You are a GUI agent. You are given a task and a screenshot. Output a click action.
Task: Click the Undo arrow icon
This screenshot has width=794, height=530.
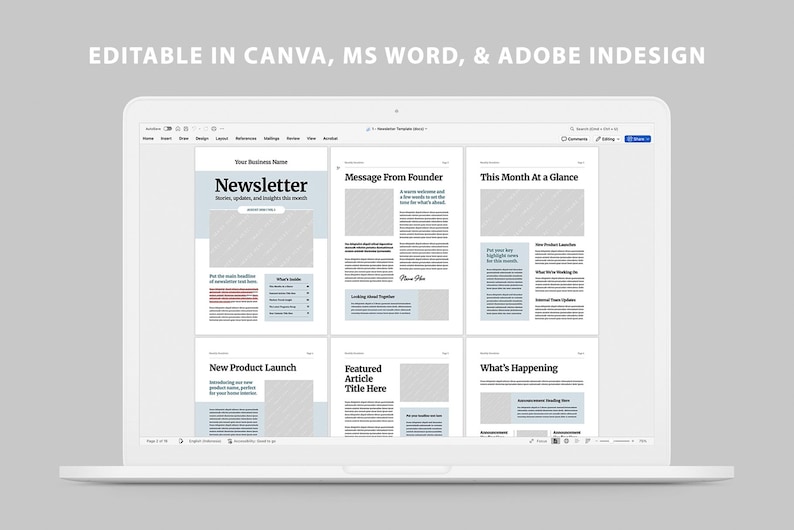pyautogui.click(x=194, y=129)
